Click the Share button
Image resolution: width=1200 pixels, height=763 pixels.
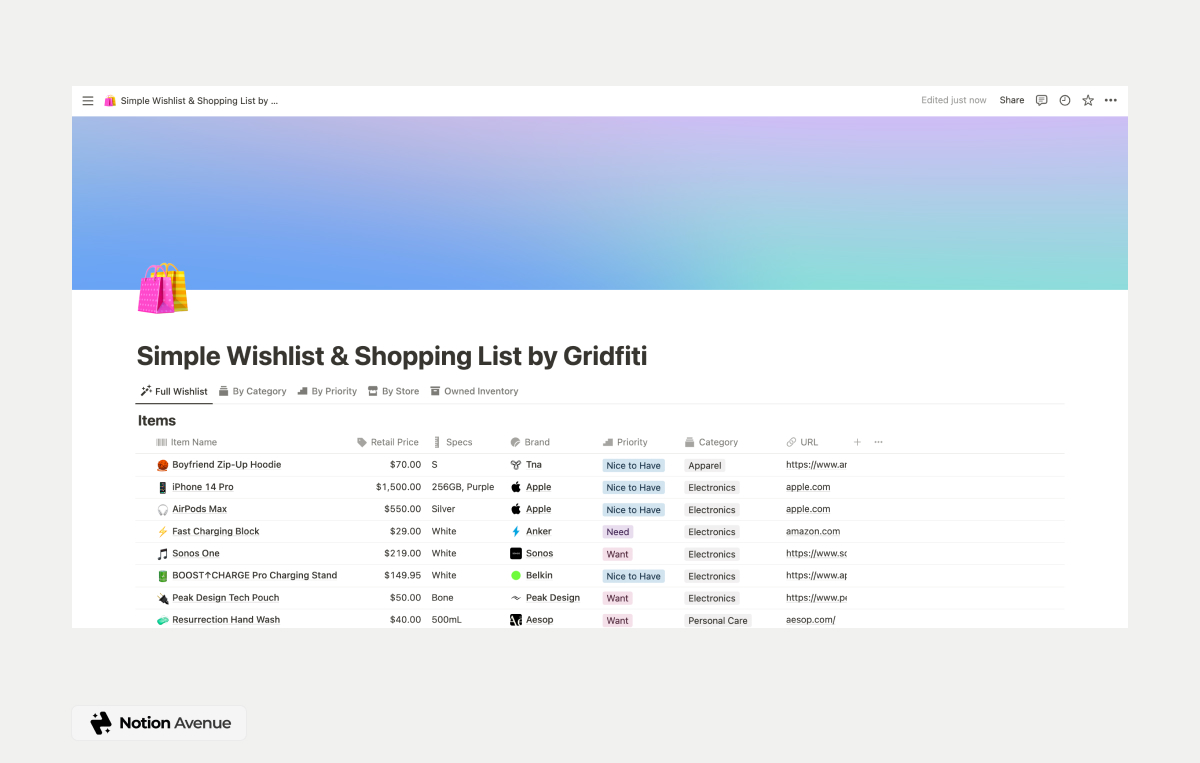(1012, 100)
